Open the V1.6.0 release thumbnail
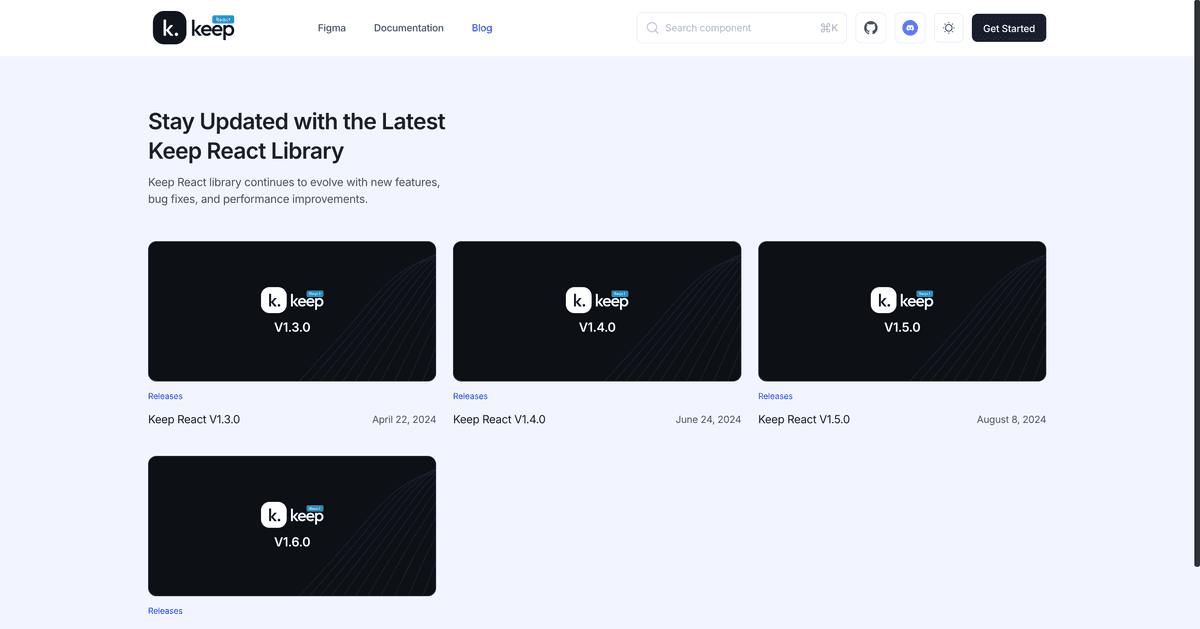The width and height of the screenshot is (1200, 629). 292,526
